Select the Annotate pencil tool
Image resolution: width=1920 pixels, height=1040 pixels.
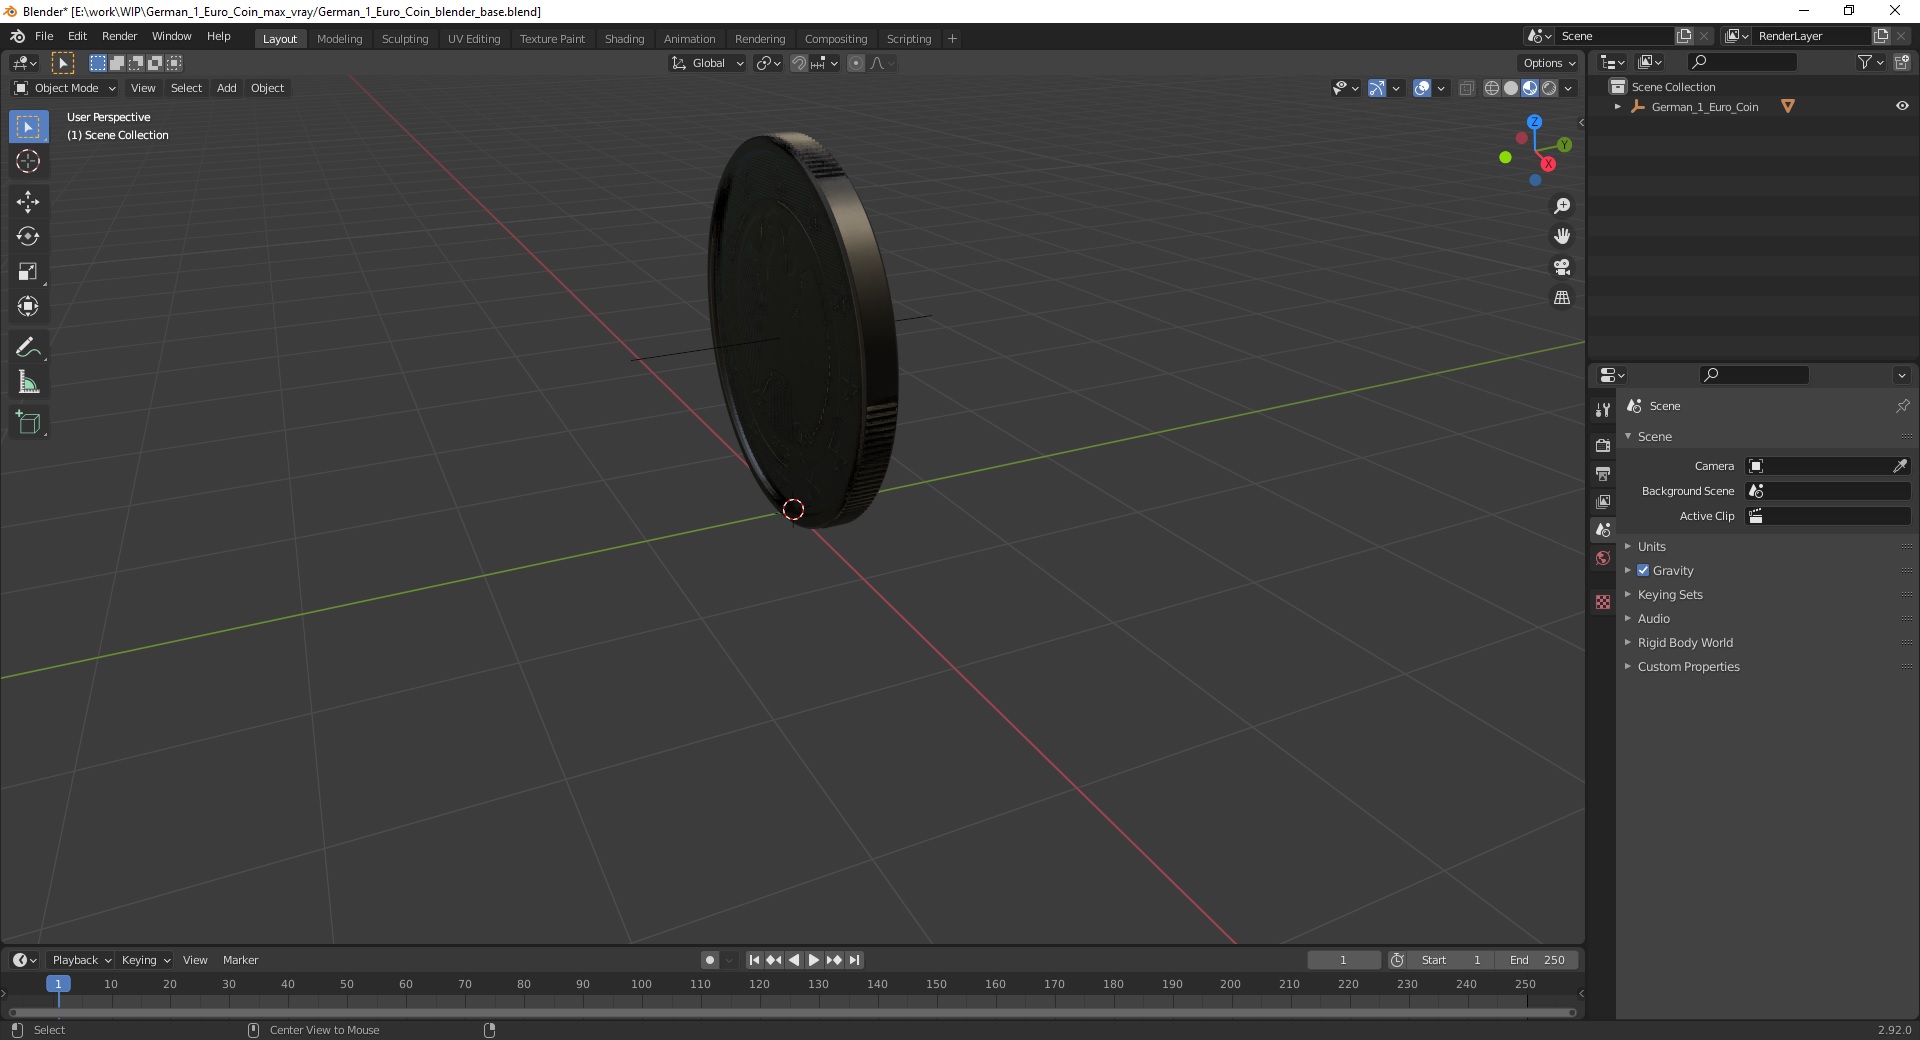coord(28,347)
